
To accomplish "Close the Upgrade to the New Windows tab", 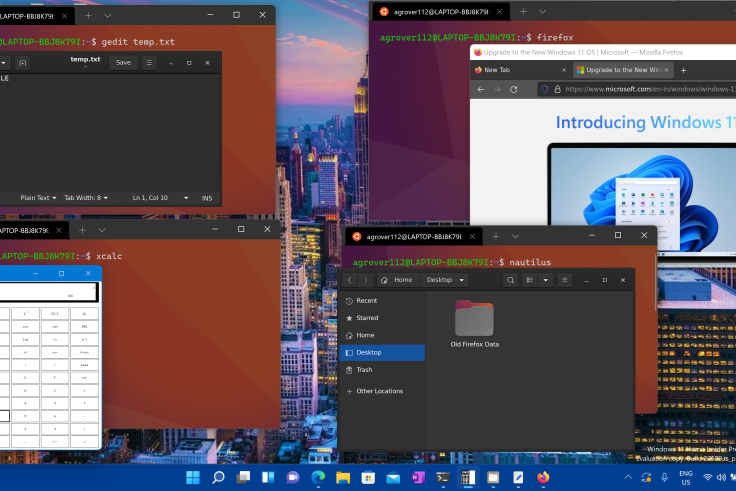I will [666, 70].
